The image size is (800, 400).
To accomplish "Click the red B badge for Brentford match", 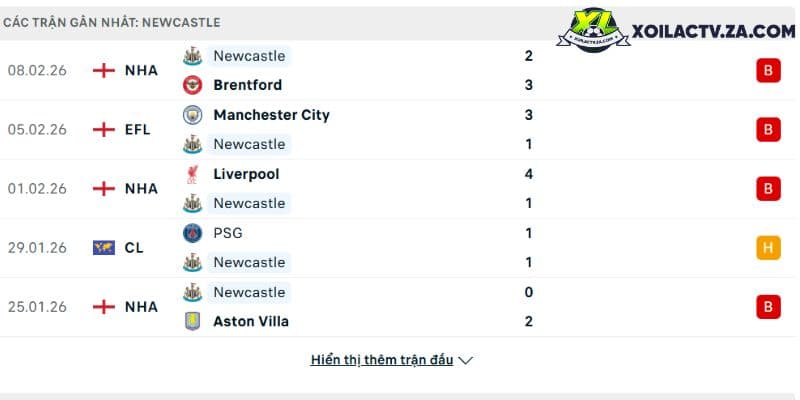I will (768, 70).
